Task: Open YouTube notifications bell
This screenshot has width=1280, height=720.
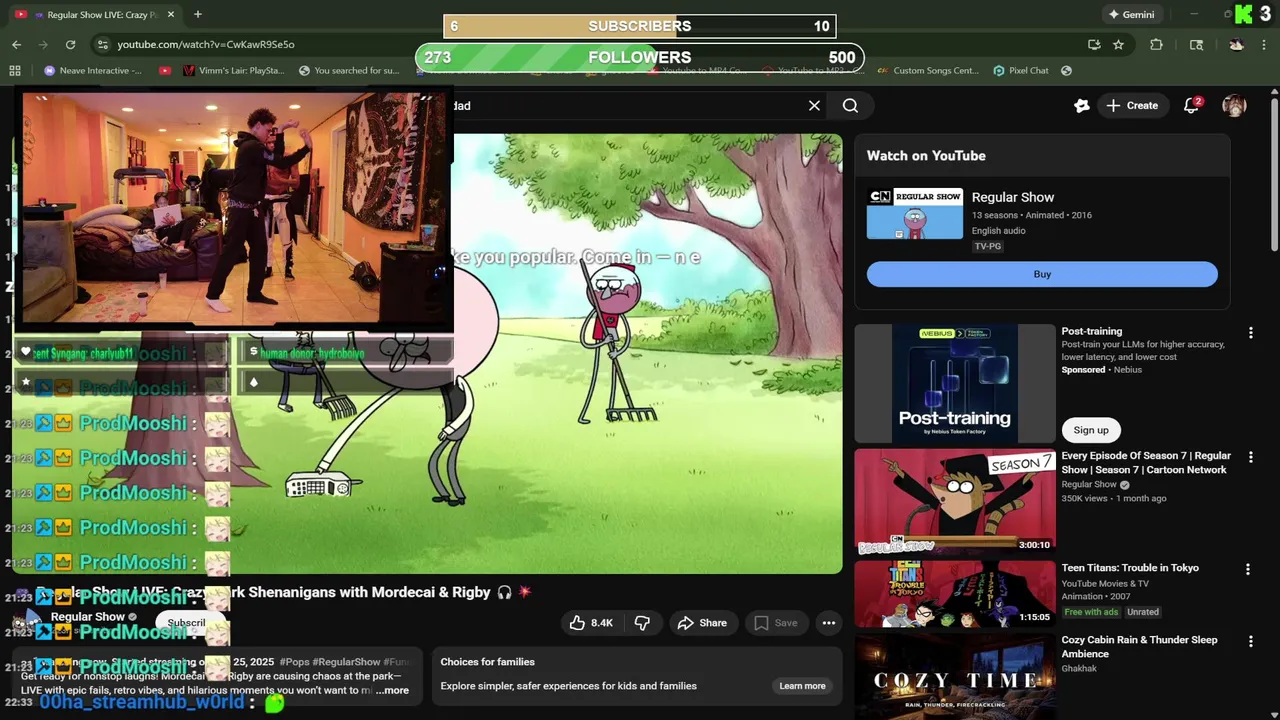Action: pyautogui.click(x=1191, y=105)
